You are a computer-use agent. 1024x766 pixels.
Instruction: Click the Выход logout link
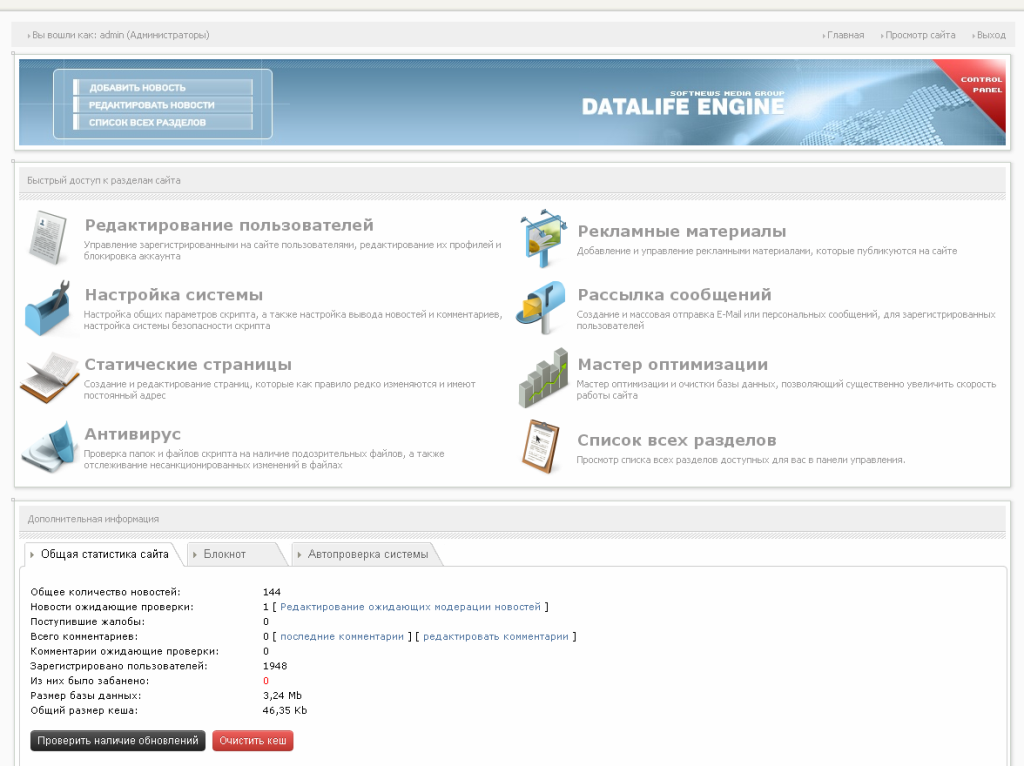(x=990, y=35)
